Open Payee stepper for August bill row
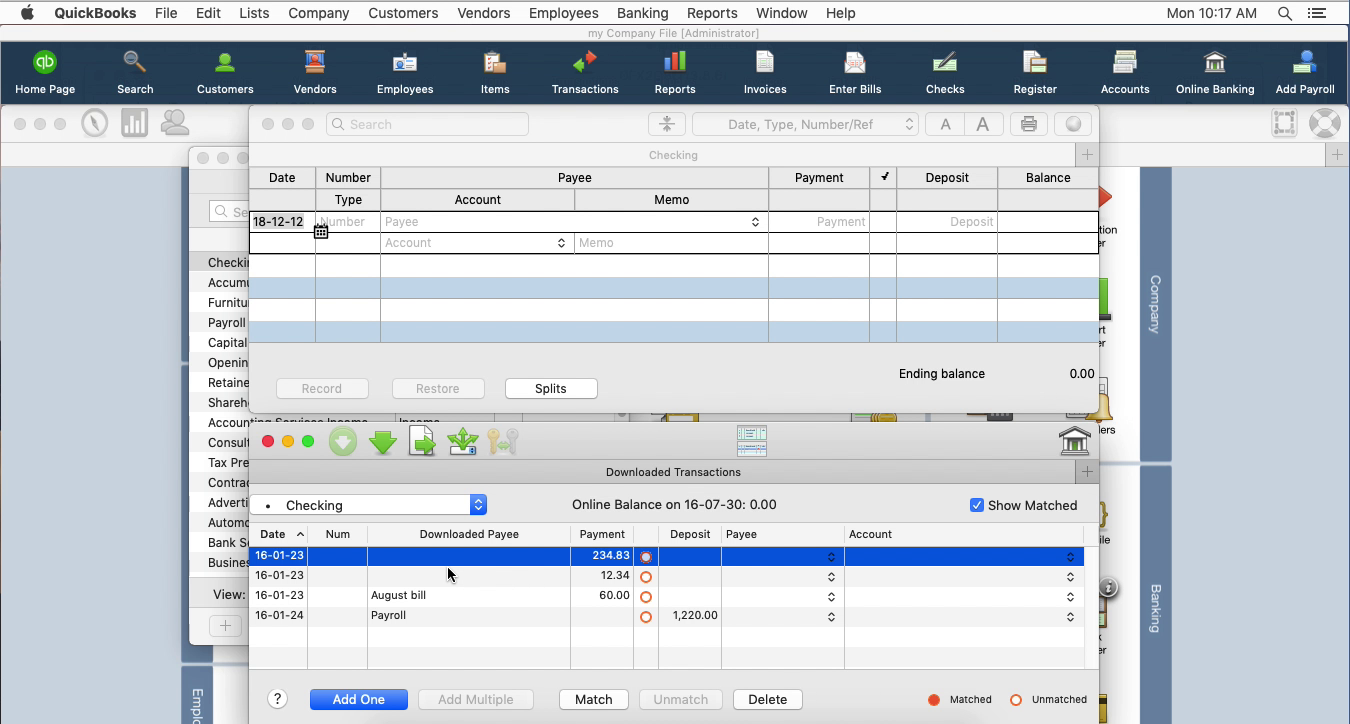This screenshot has width=1350, height=724. click(x=831, y=597)
